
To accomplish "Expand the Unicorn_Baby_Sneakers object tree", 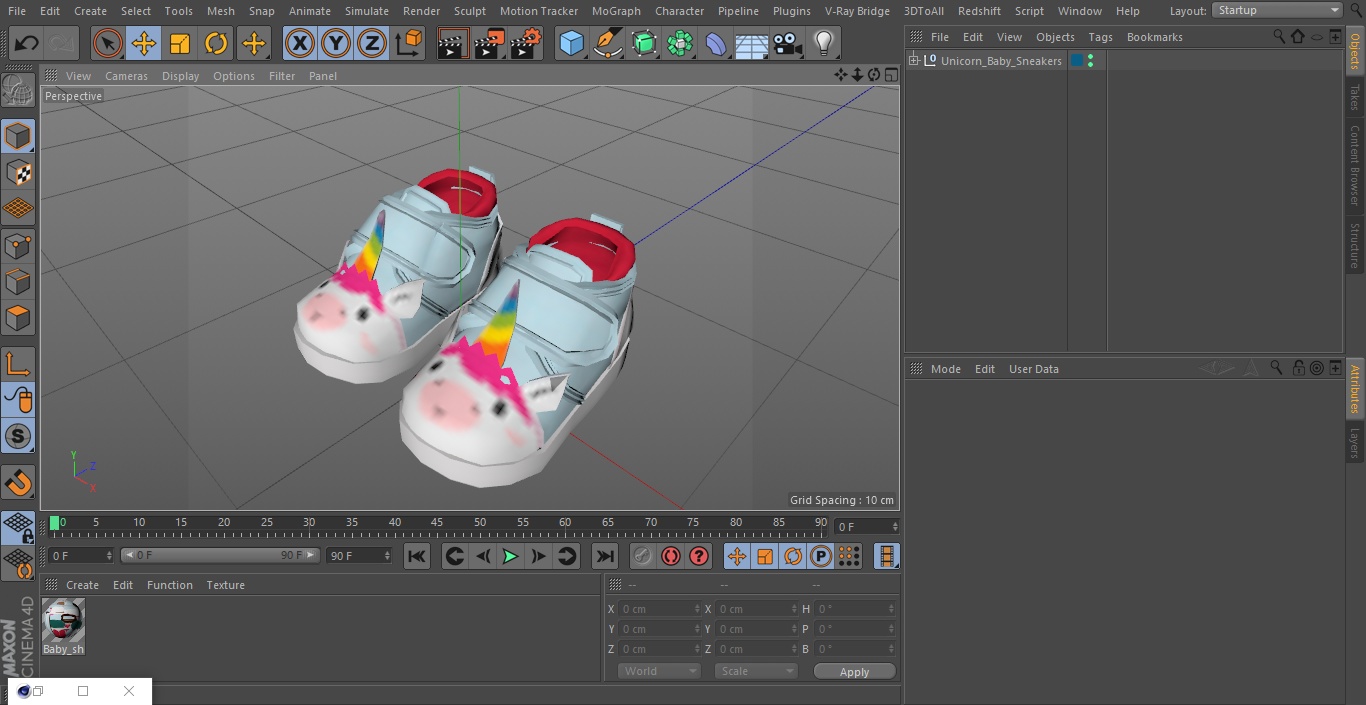I will pyautogui.click(x=913, y=61).
